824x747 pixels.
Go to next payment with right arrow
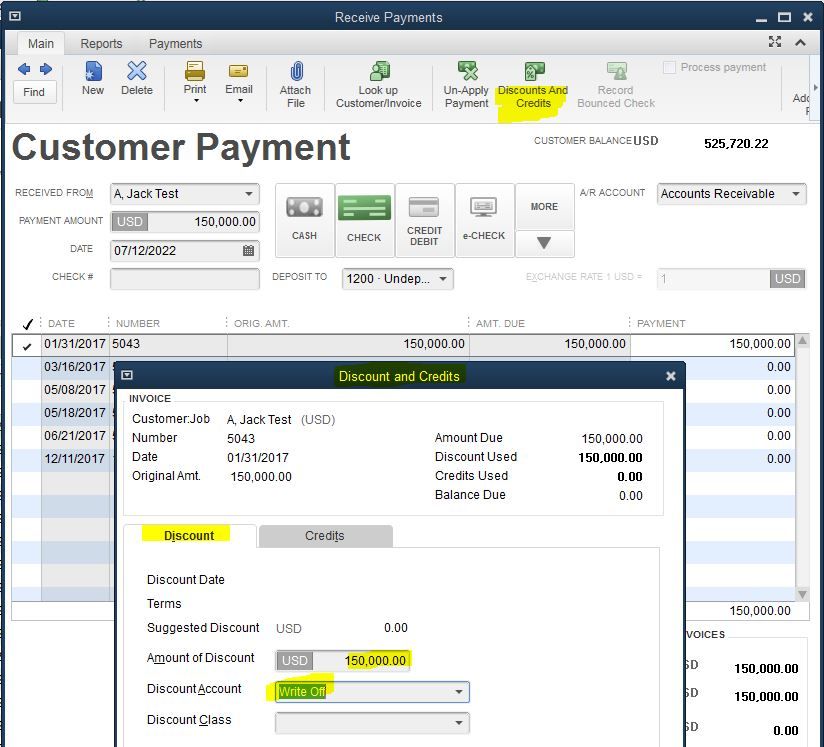tap(46, 69)
